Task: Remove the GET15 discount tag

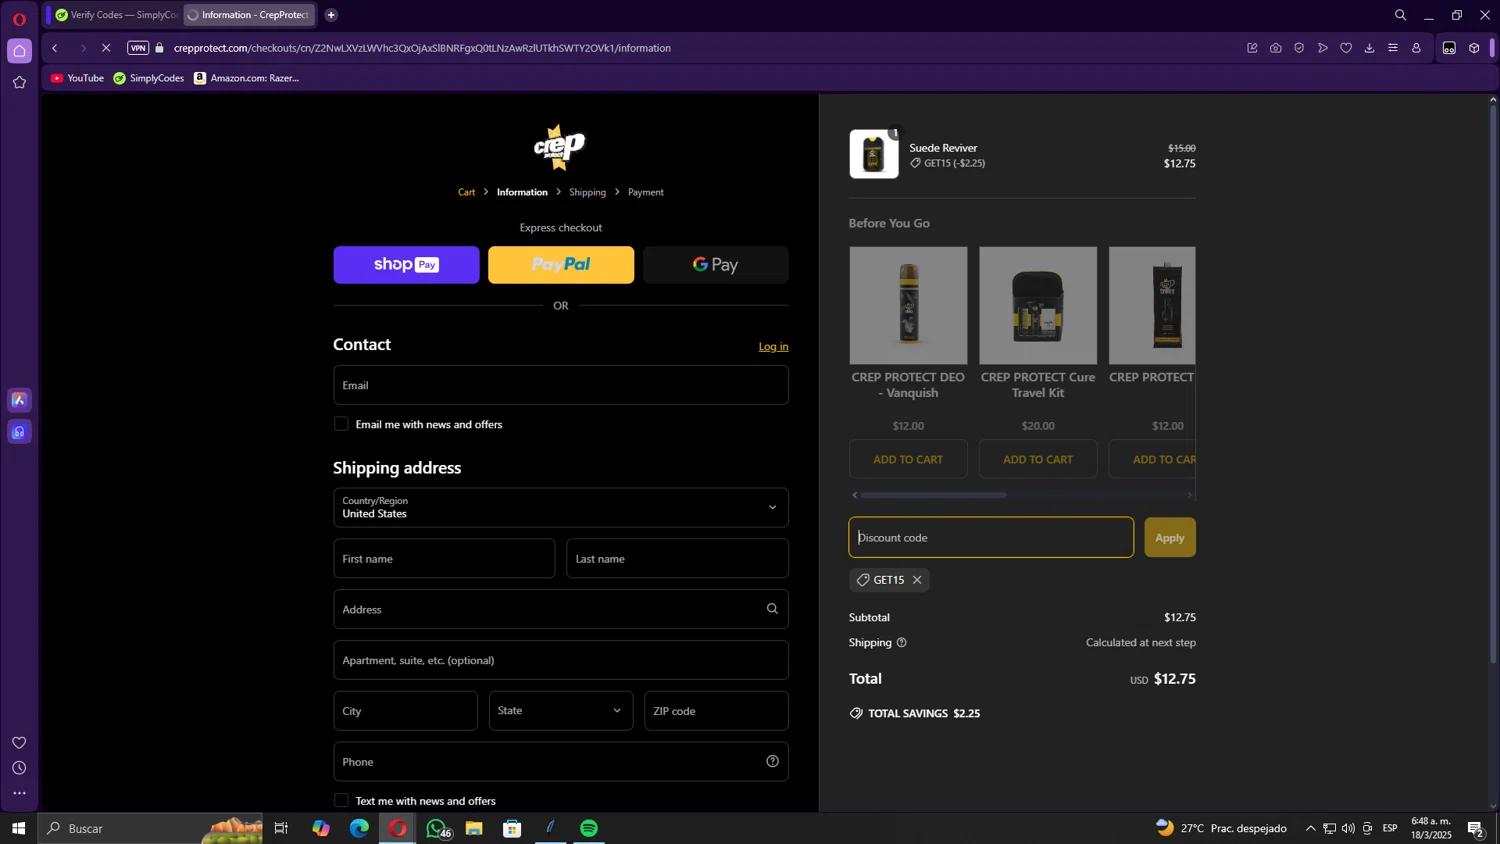Action: (917, 580)
